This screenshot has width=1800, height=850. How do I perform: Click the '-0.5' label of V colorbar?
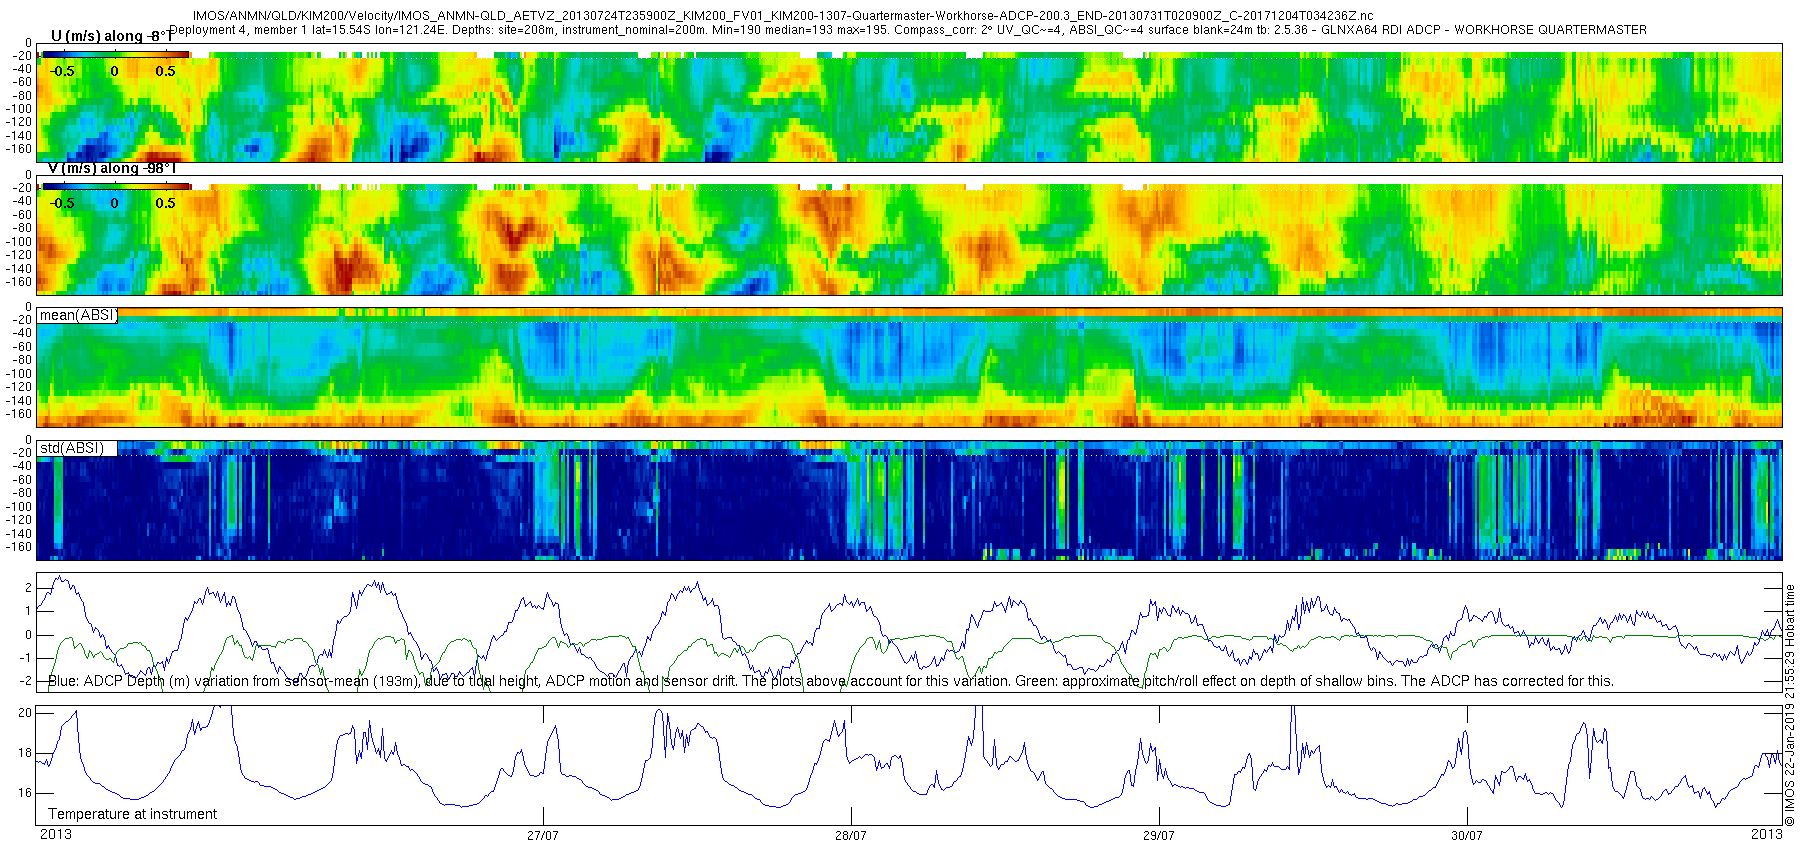click(x=62, y=203)
